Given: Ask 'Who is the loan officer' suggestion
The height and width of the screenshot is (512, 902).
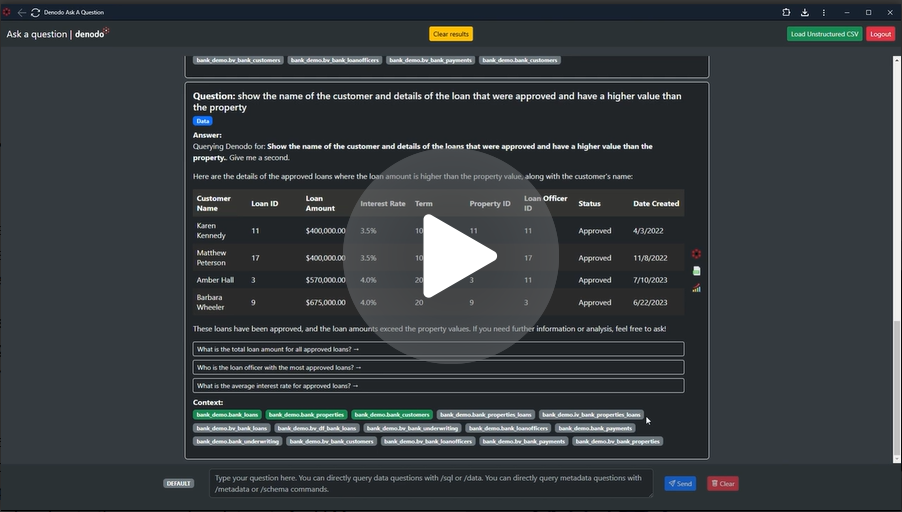Looking at the screenshot, I should pos(438,368).
